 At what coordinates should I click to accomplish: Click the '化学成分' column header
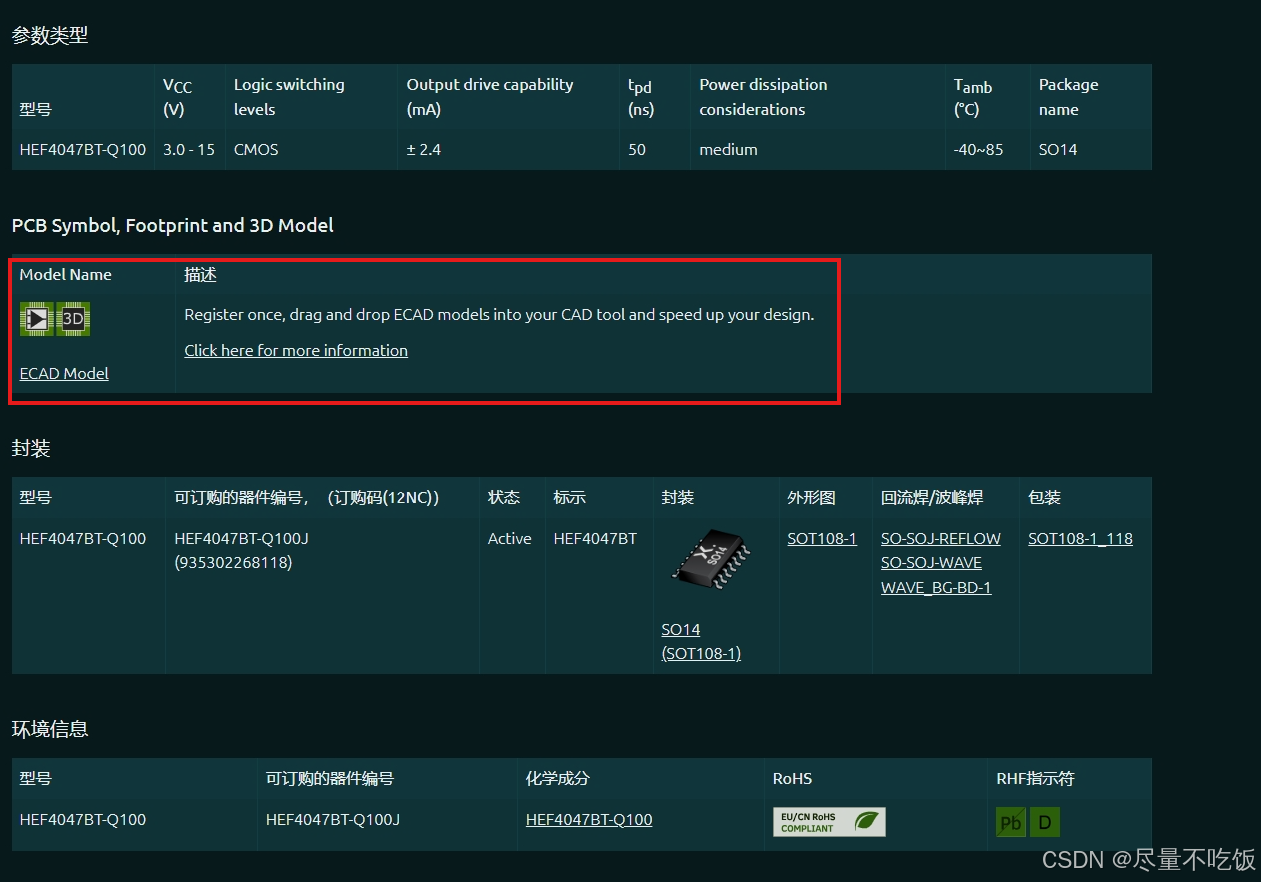(556, 778)
